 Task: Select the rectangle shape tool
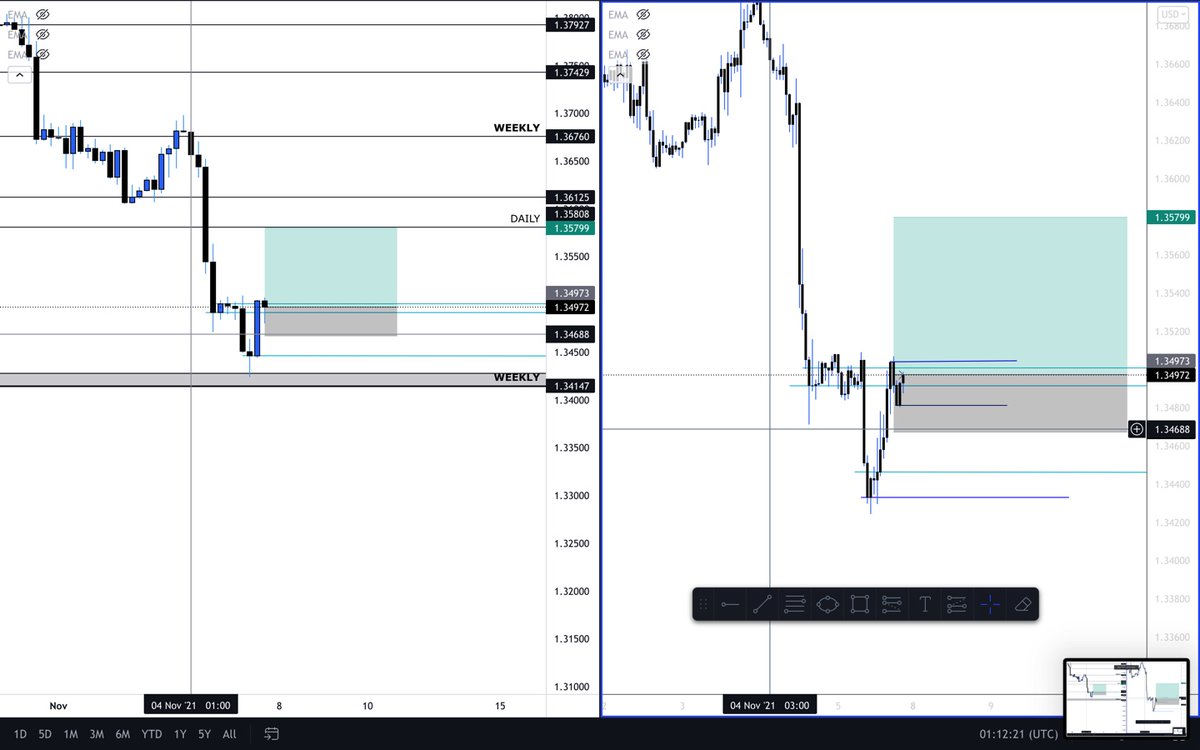pos(859,604)
